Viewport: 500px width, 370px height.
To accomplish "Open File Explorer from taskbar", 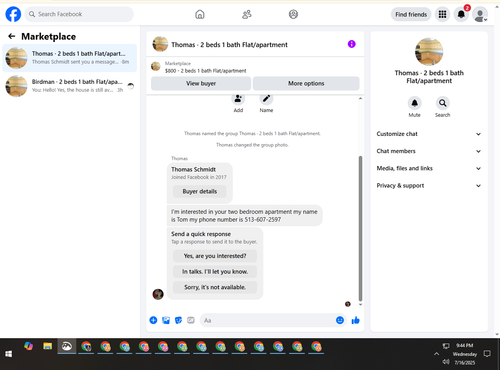I will [47, 347].
